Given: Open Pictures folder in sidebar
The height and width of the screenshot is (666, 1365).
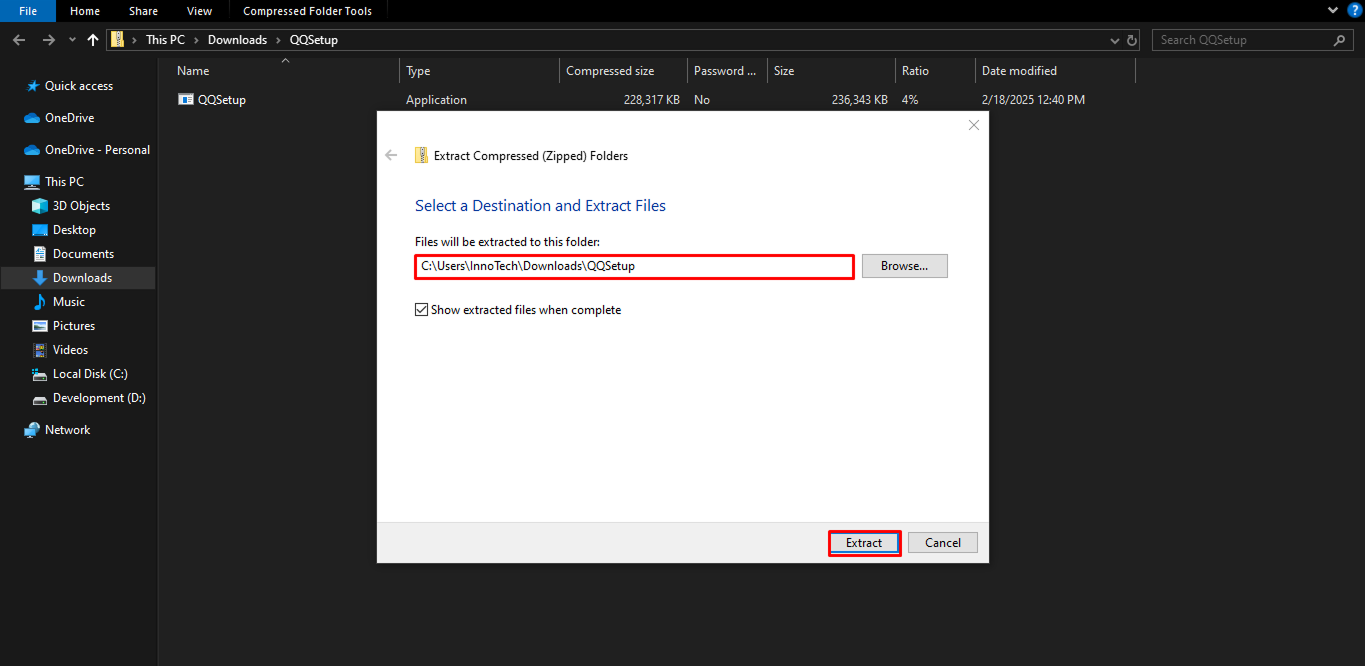Looking at the screenshot, I should pyautogui.click(x=74, y=326).
